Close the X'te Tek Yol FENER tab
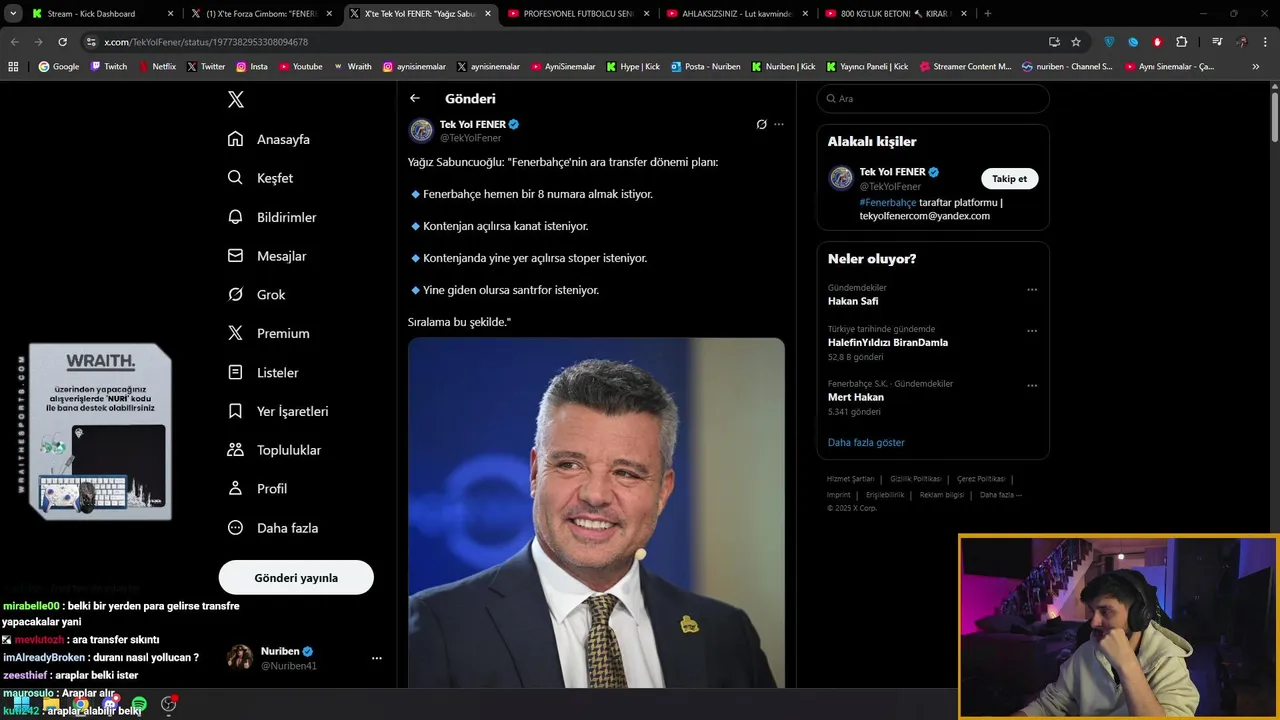This screenshot has height=720, width=1280. pos(488,14)
